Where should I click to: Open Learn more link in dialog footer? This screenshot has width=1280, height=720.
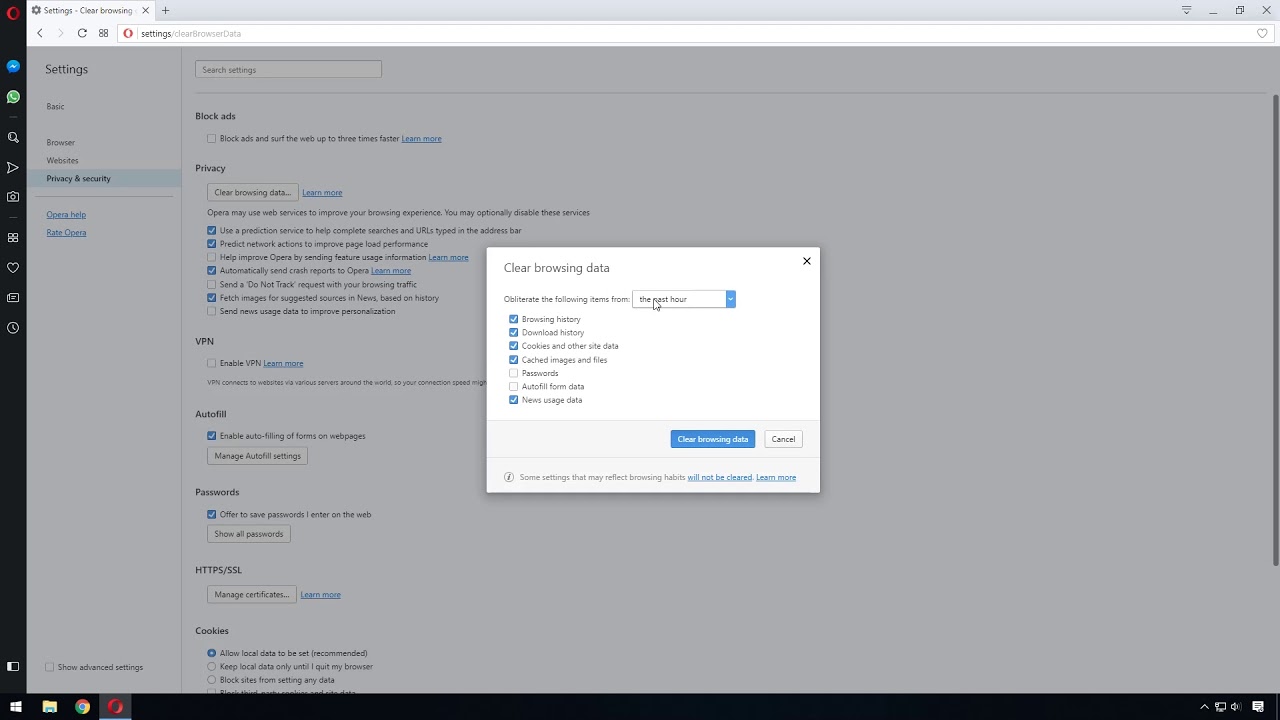(776, 477)
